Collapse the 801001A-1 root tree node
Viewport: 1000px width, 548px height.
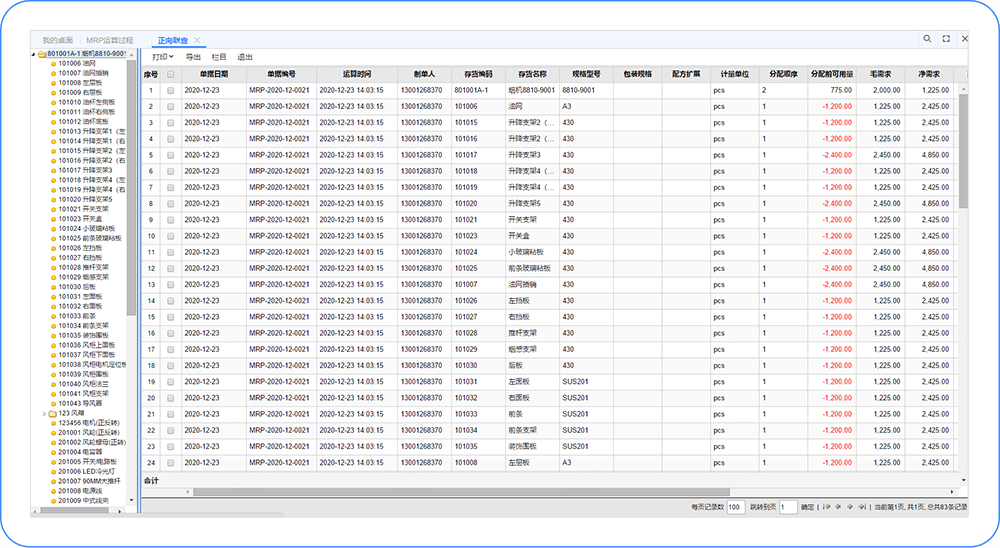33,54
